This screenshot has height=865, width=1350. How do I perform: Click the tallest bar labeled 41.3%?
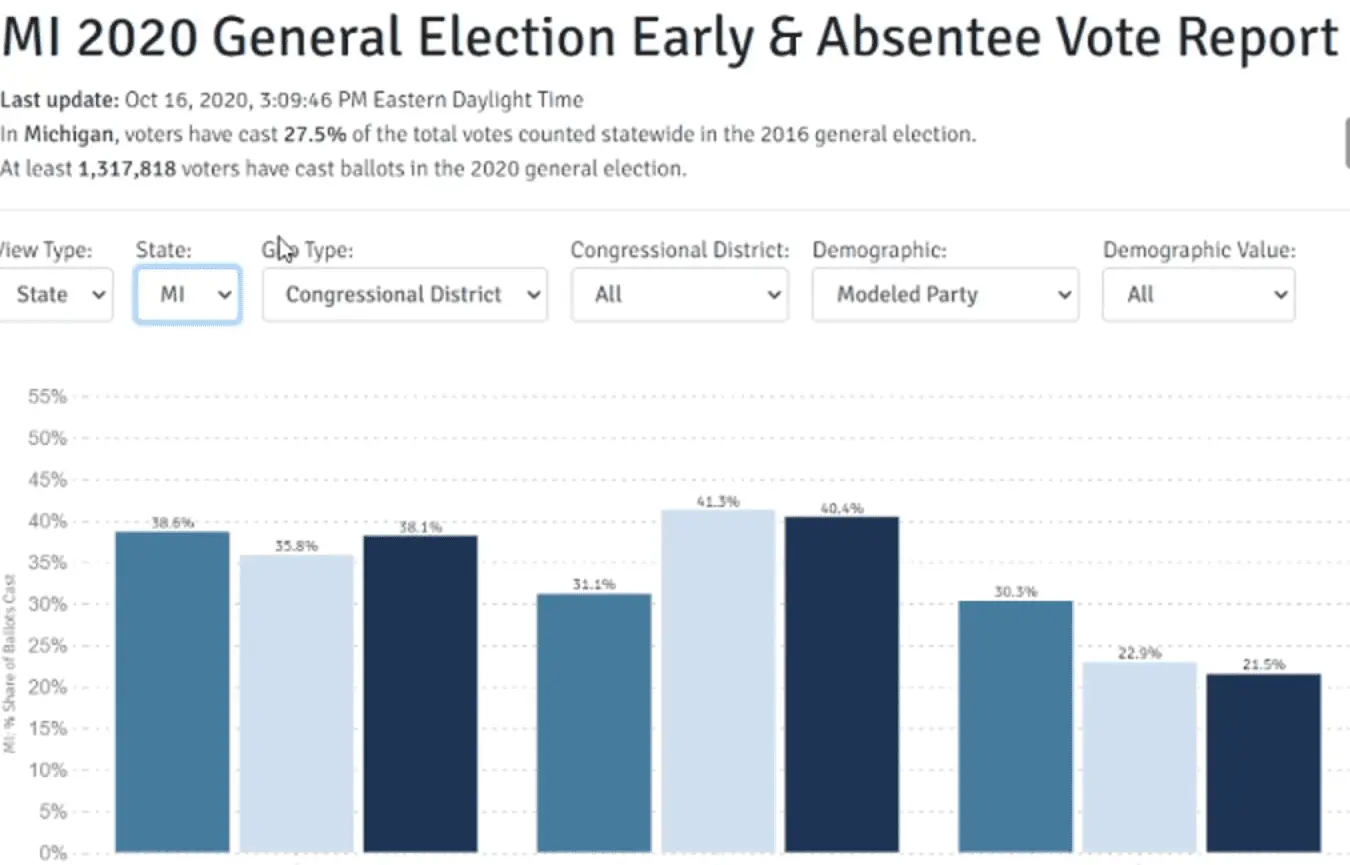click(x=718, y=680)
